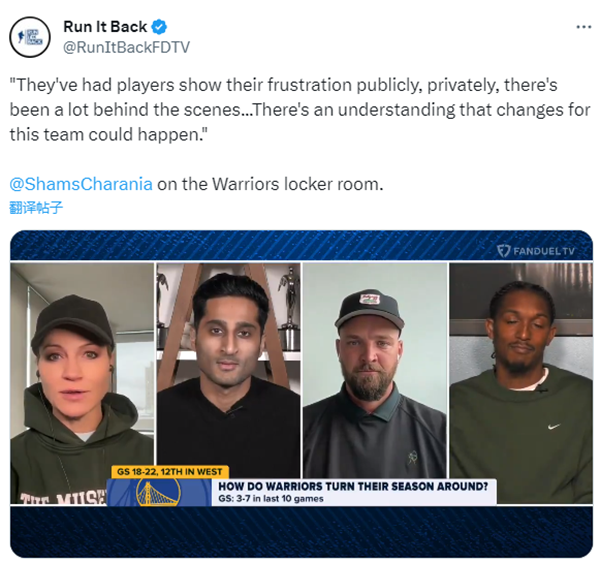The height and width of the screenshot is (563, 600).
Task: Click the FanDuel TV logo in the video
Action: pyautogui.click(x=536, y=251)
